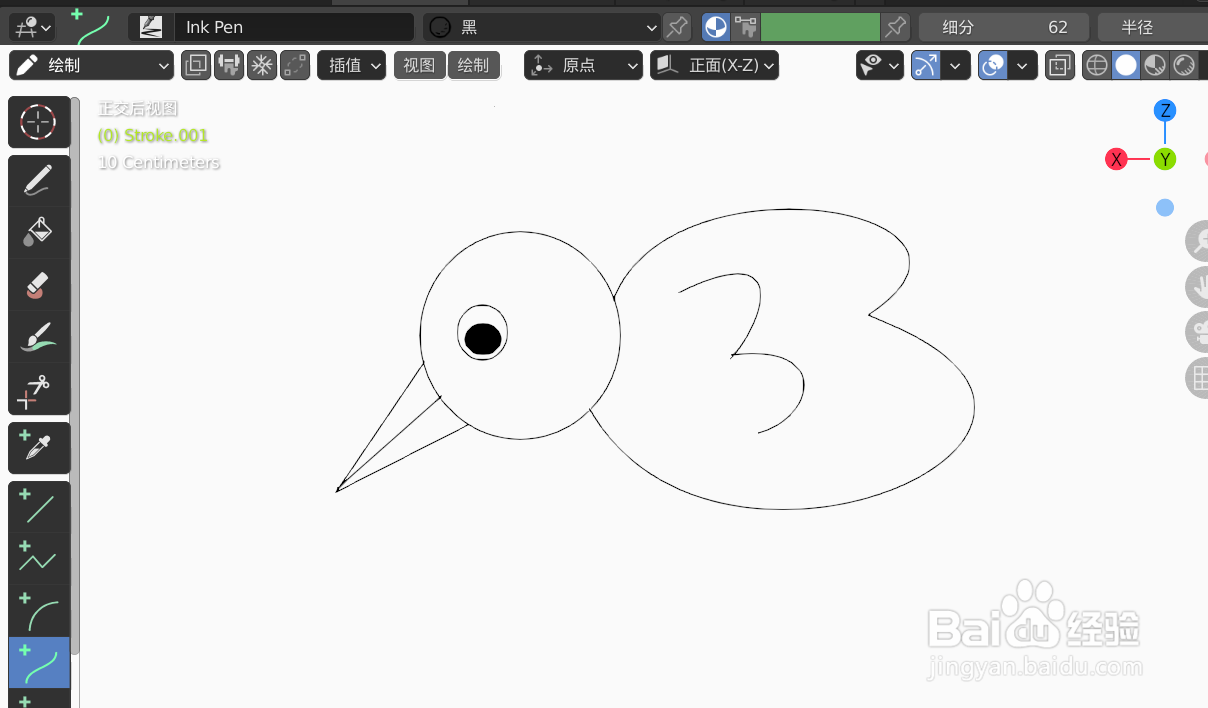This screenshot has width=1208, height=708.
Task: Open the editor type dropdown
Action: [33, 27]
